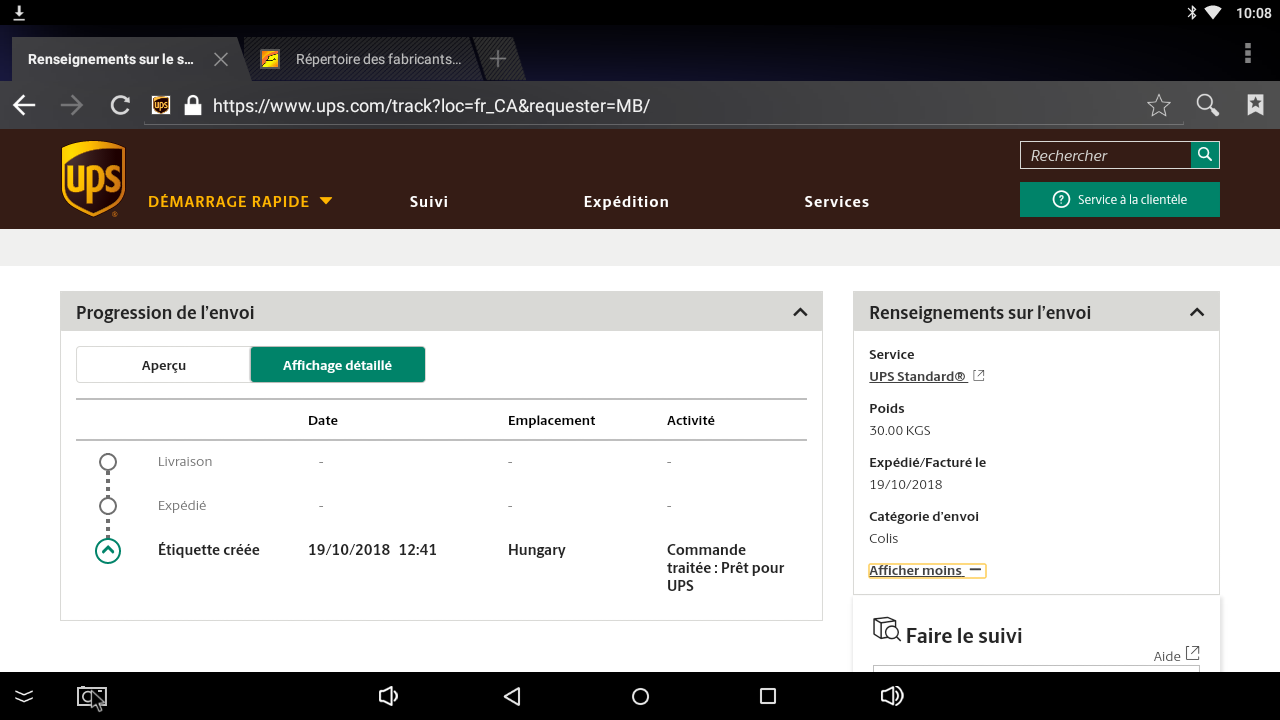Image resolution: width=1280 pixels, height=720 pixels.
Task: Select the Aperçu view toggle
Action: point(163,365)
